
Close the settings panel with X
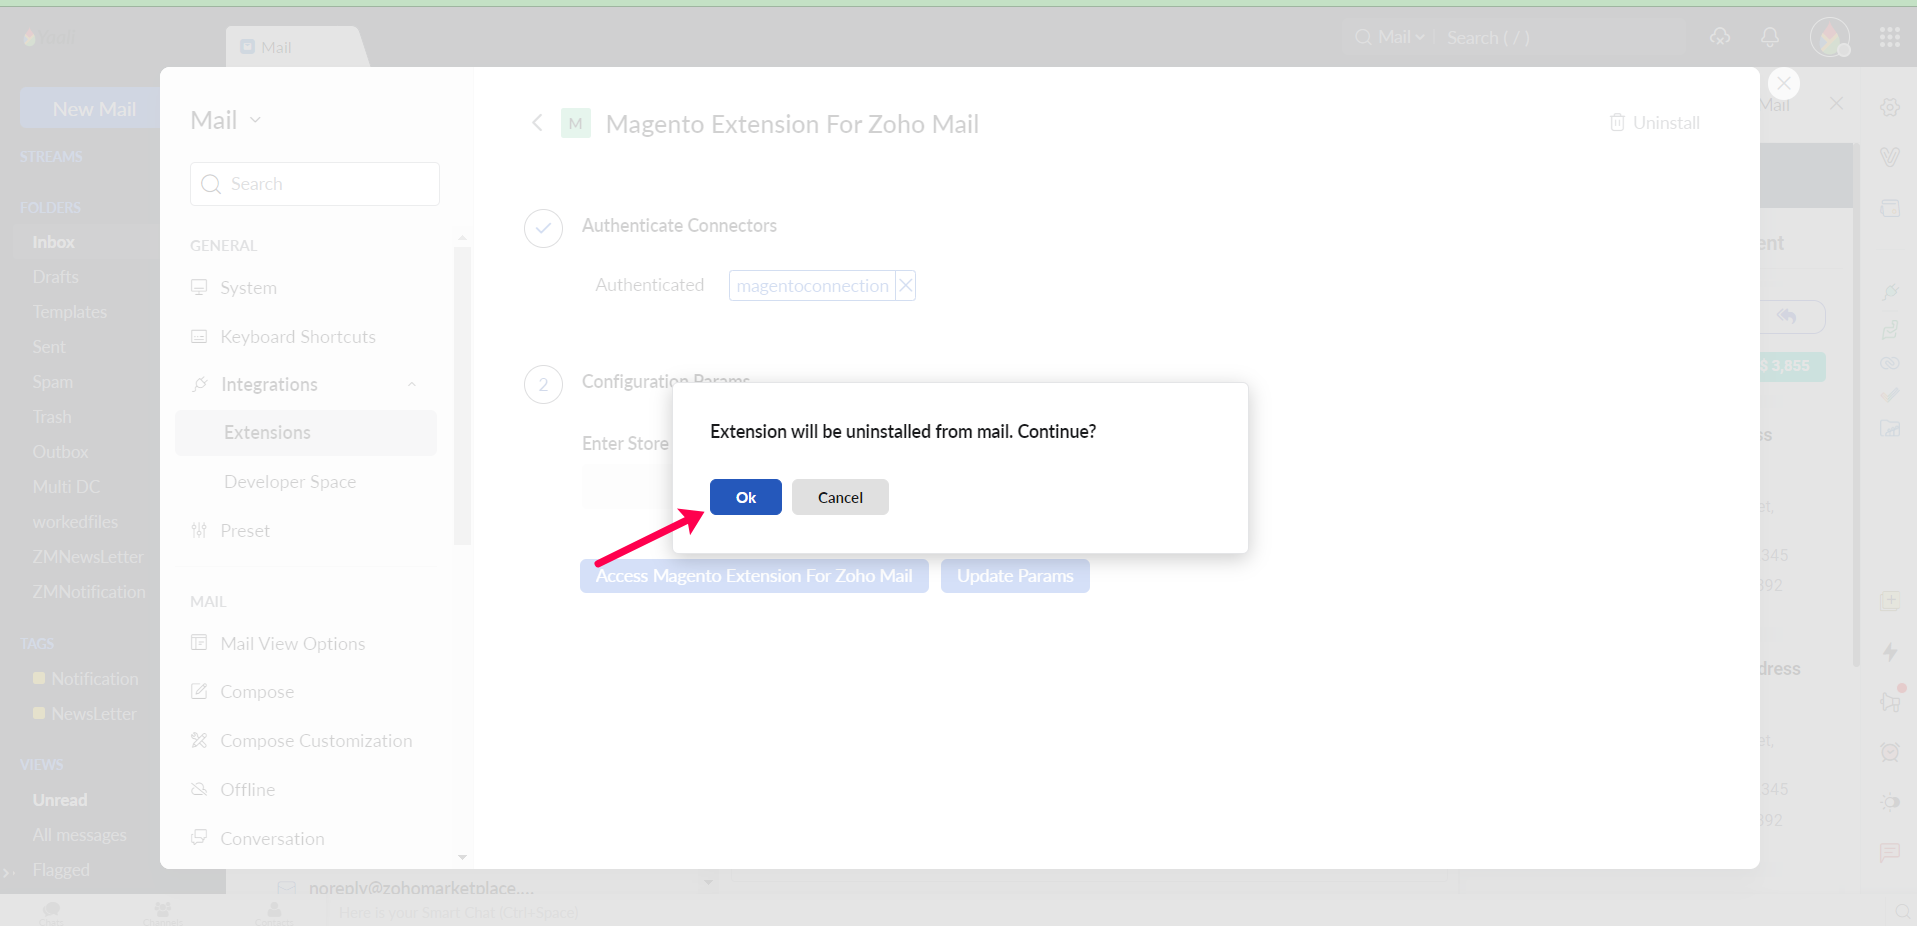pos(1783,84)
